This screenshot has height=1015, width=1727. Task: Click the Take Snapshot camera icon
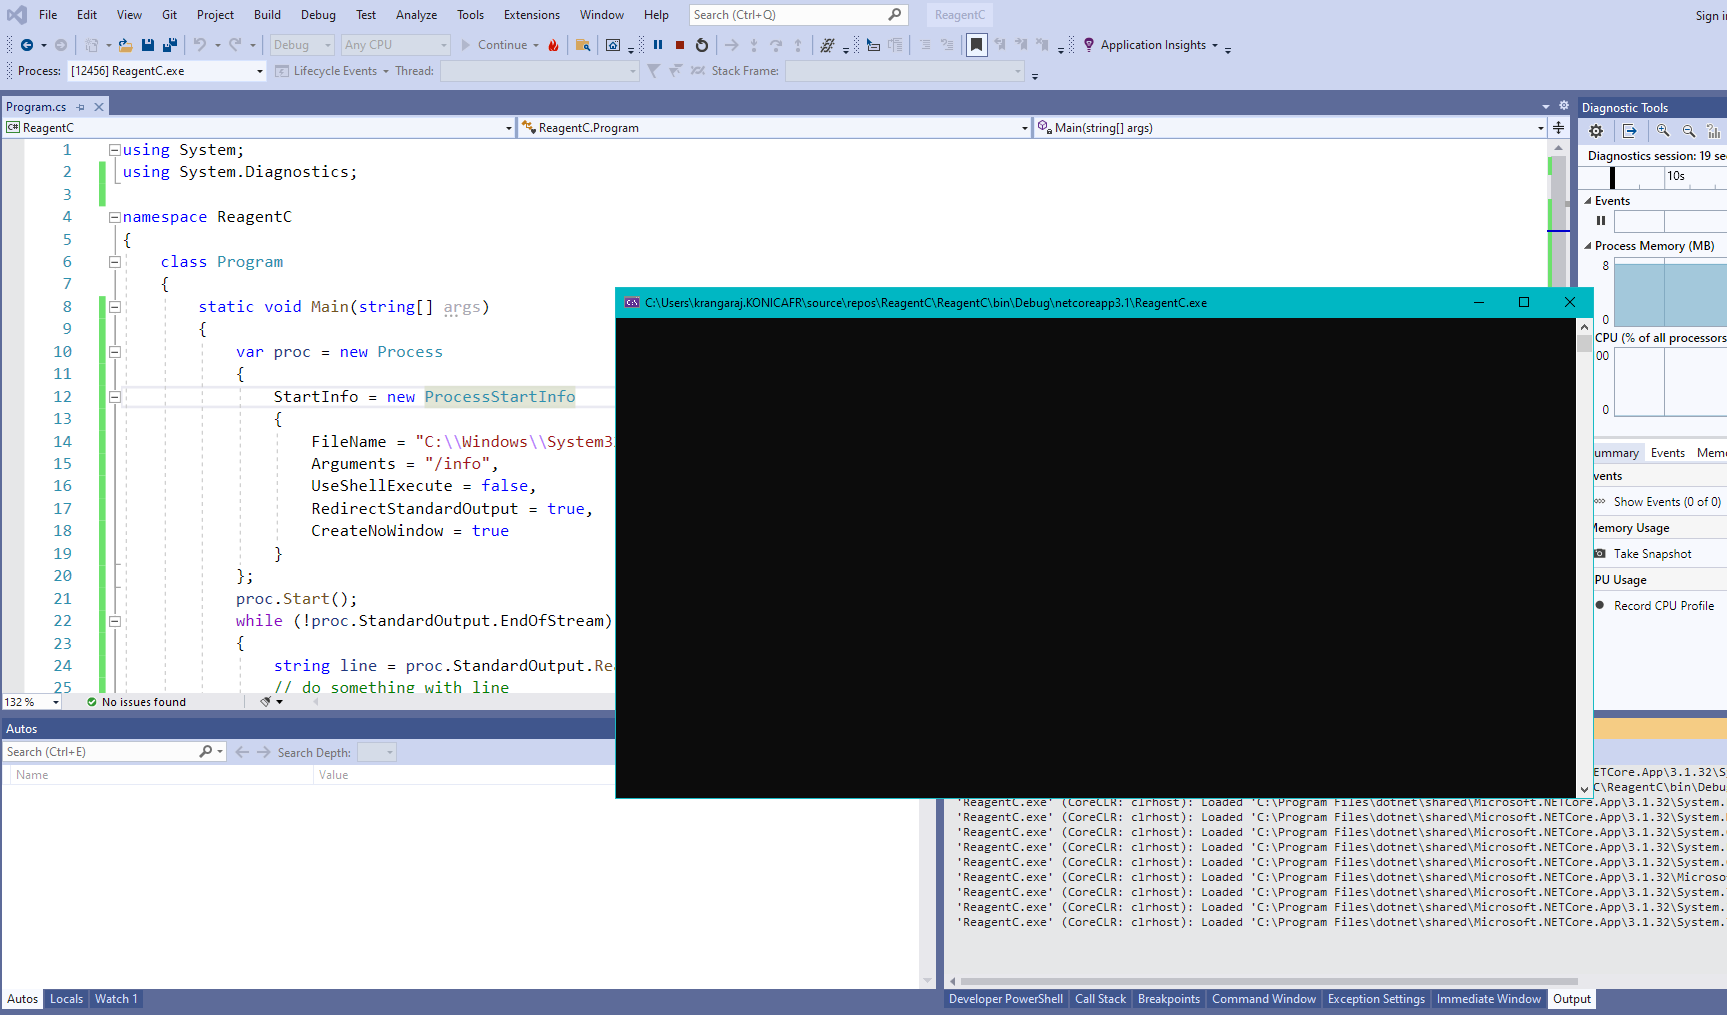tap(1600, 554)
